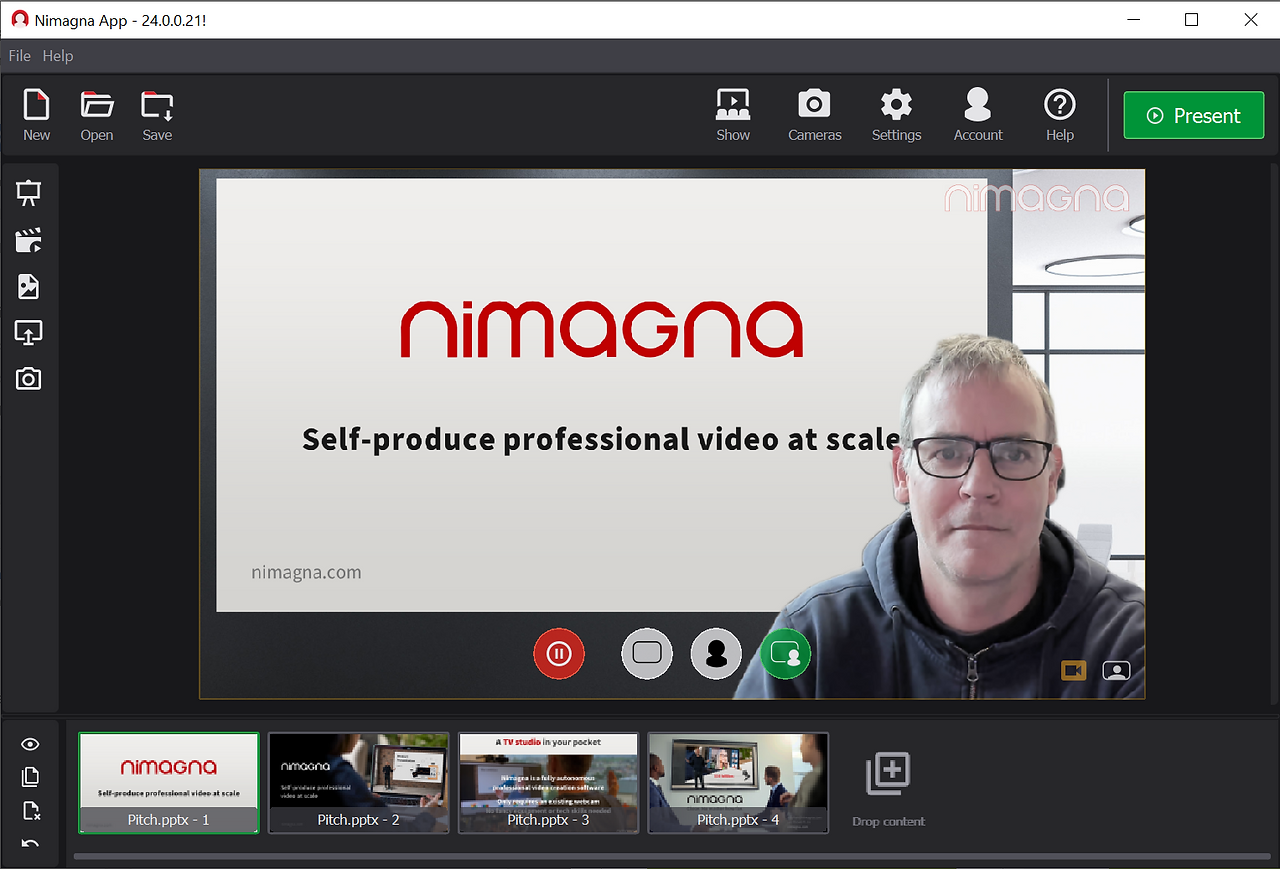Click the slide strip horizontal scrollbar

pos(672,856)
